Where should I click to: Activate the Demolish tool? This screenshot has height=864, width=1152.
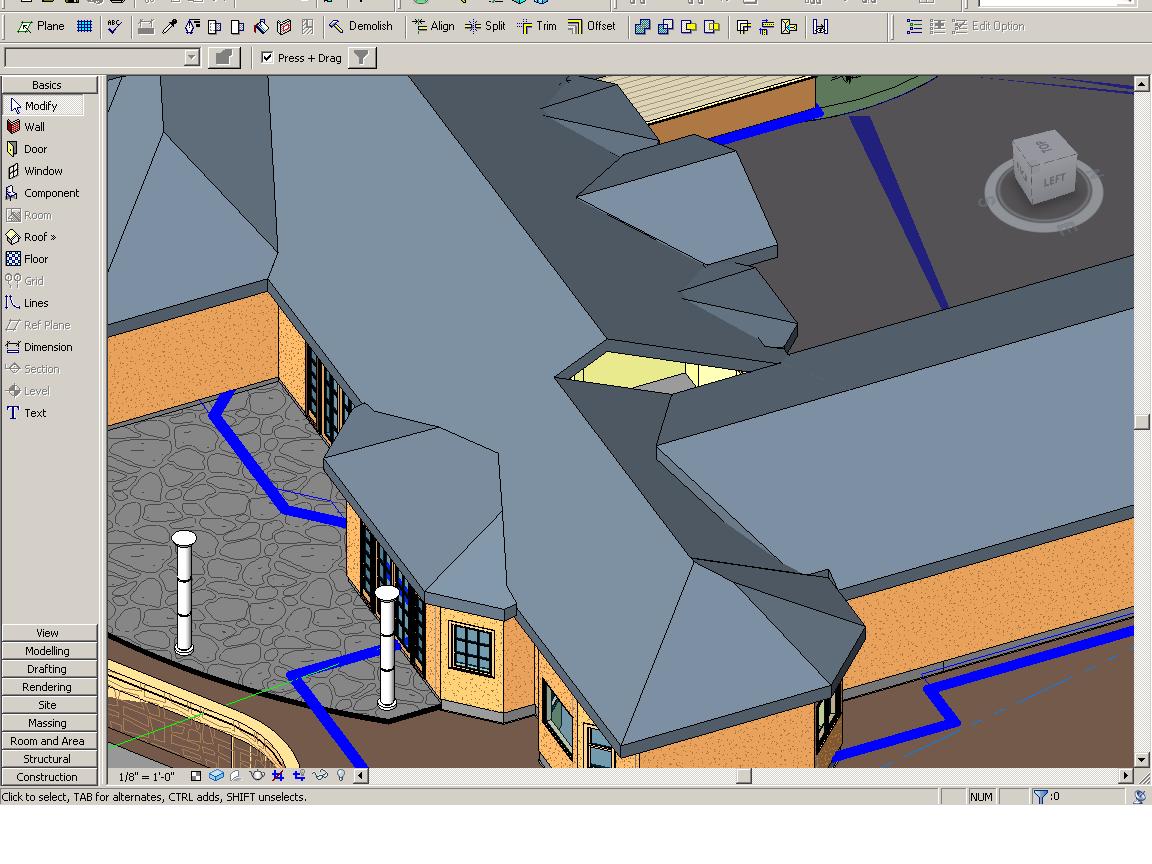361,26
